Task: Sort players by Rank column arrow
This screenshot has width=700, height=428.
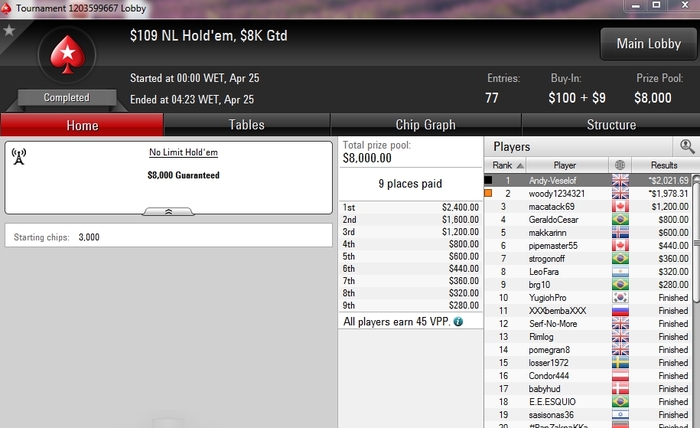Action: (520, 166)
